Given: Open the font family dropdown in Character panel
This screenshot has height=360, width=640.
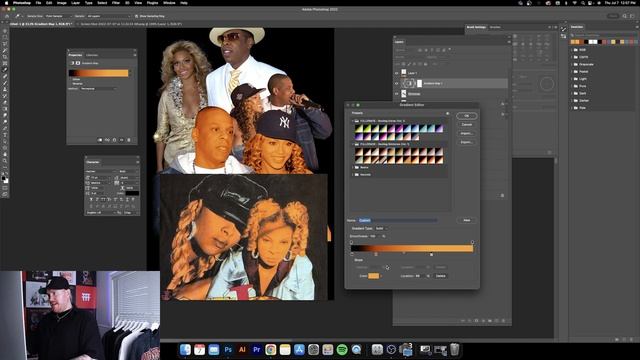Looking at the screenshot, I should (101, 171).
